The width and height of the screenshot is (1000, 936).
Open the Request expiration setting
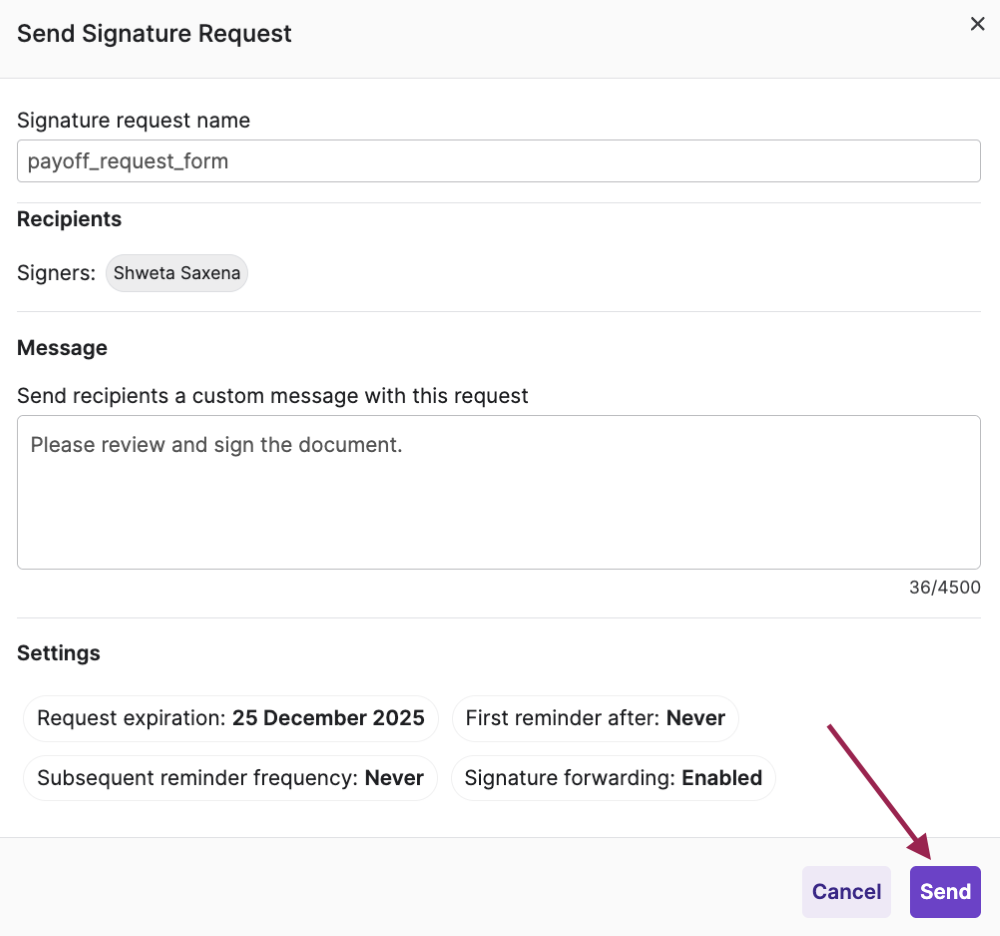[231, 718]
